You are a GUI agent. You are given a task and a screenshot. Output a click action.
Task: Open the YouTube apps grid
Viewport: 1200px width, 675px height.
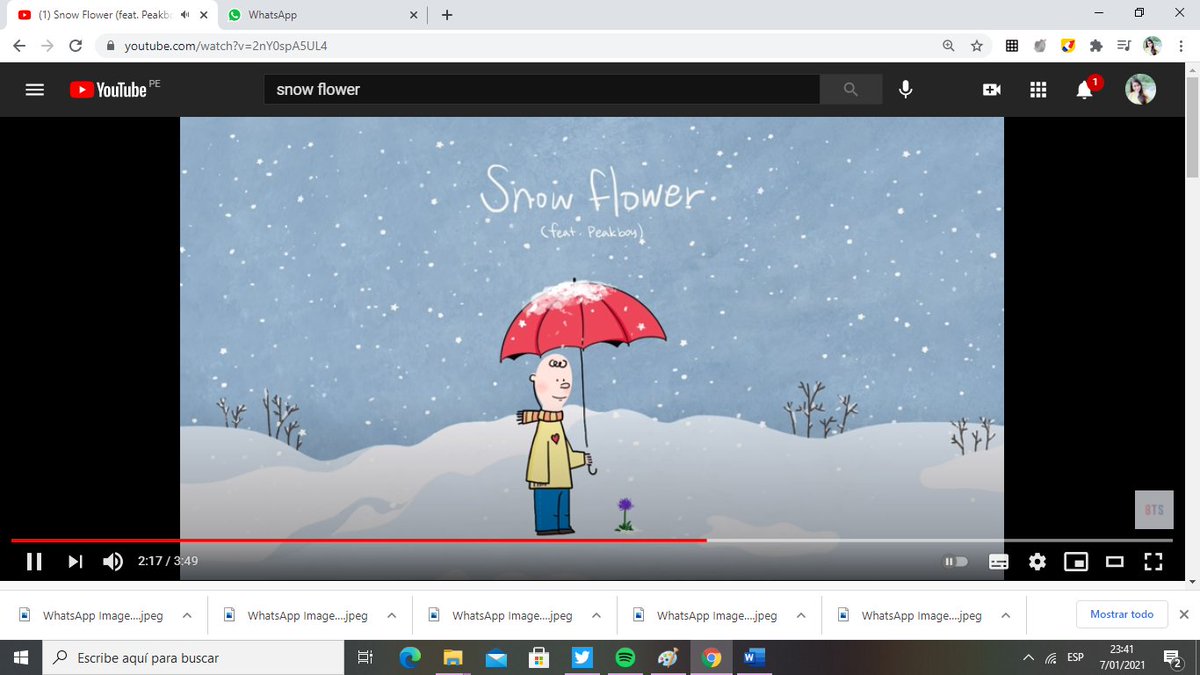[1038, 89]
